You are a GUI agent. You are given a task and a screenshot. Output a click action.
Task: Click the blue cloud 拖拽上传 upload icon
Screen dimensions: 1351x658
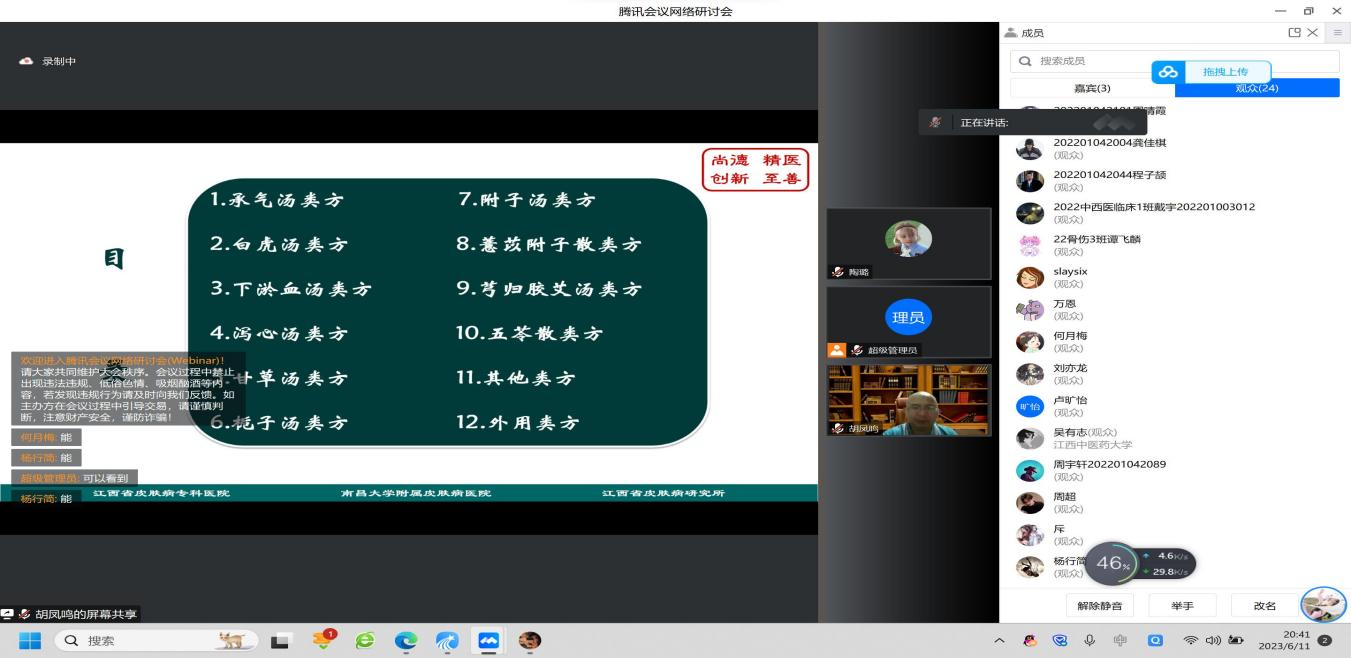pos(1167,72)
